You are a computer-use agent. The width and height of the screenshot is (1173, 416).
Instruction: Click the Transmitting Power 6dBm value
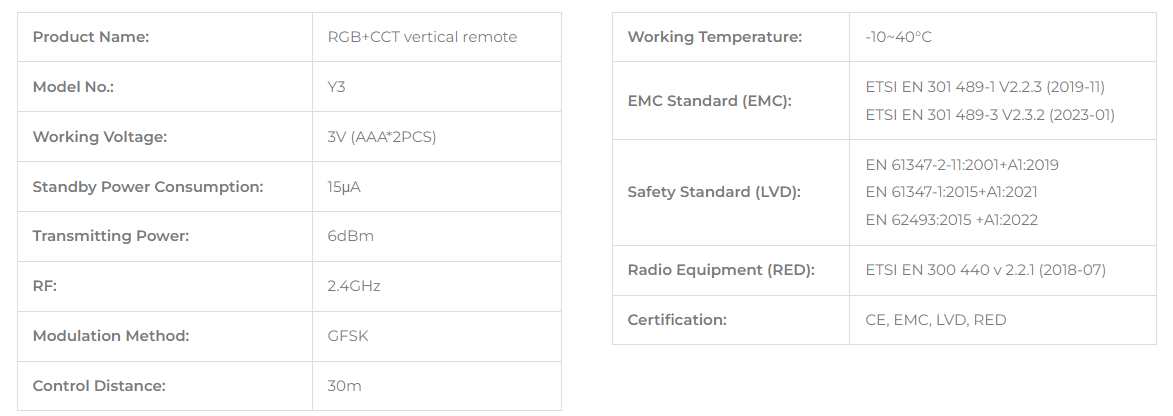(350, 236)
